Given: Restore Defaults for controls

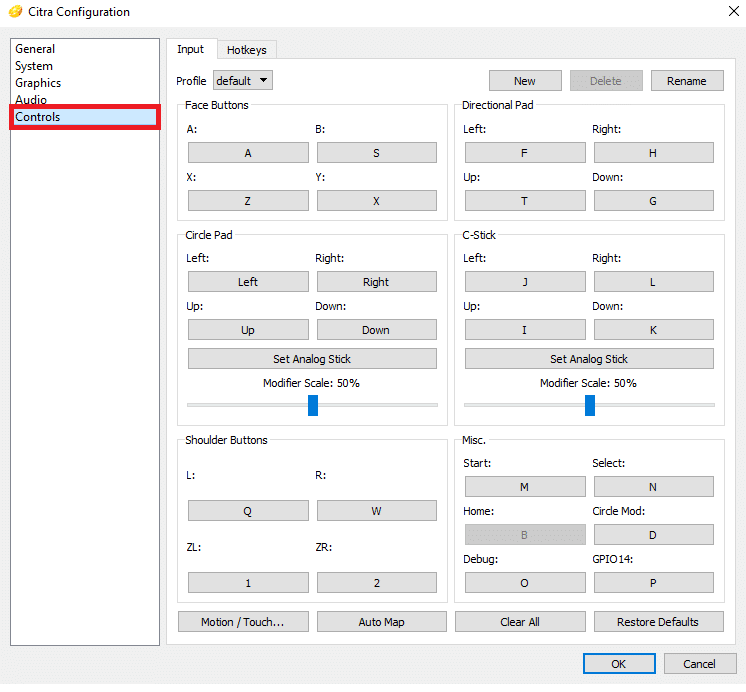Looking at the screenshot, I should (658, 622).
